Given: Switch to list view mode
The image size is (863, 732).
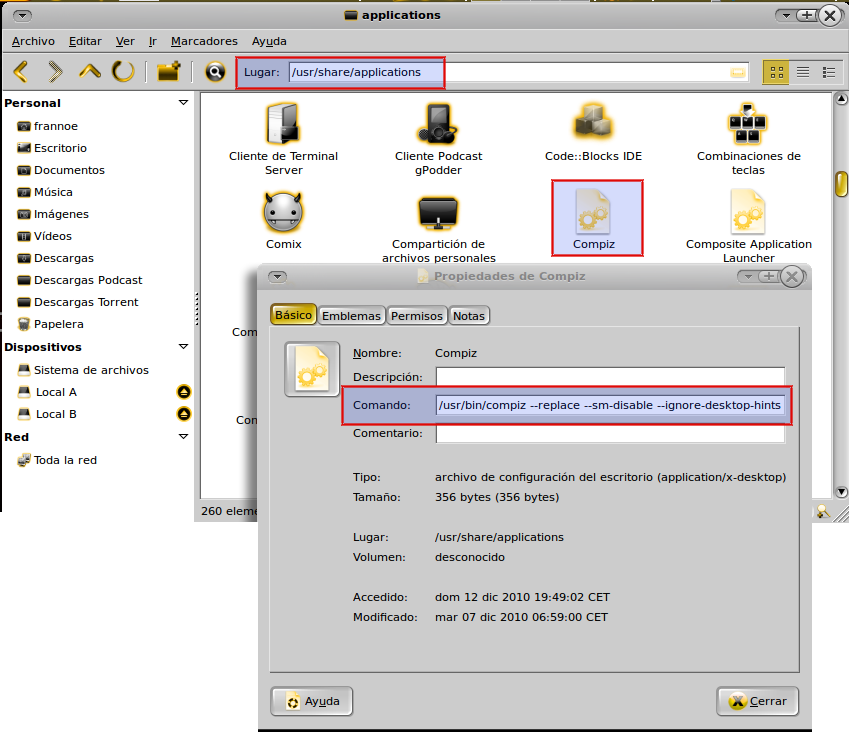Looking at the screenshot, I should coord(803,72).
